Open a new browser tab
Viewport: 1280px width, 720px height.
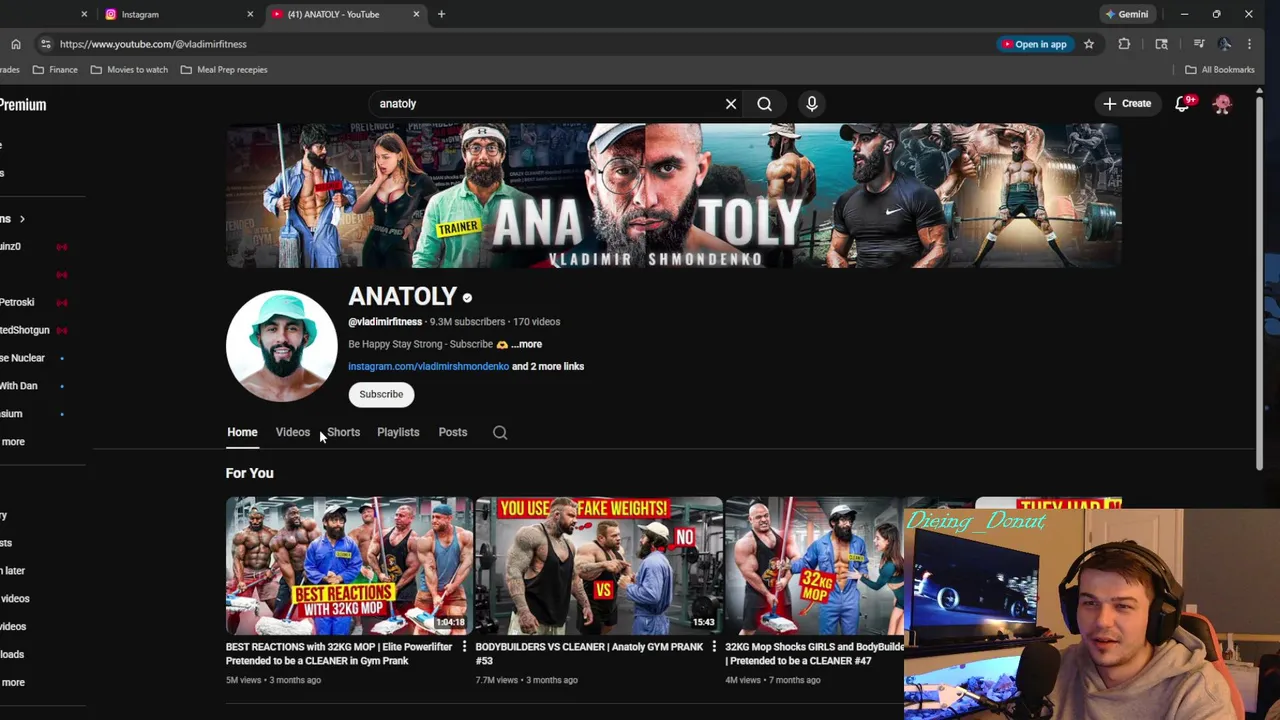click(441, 14)
